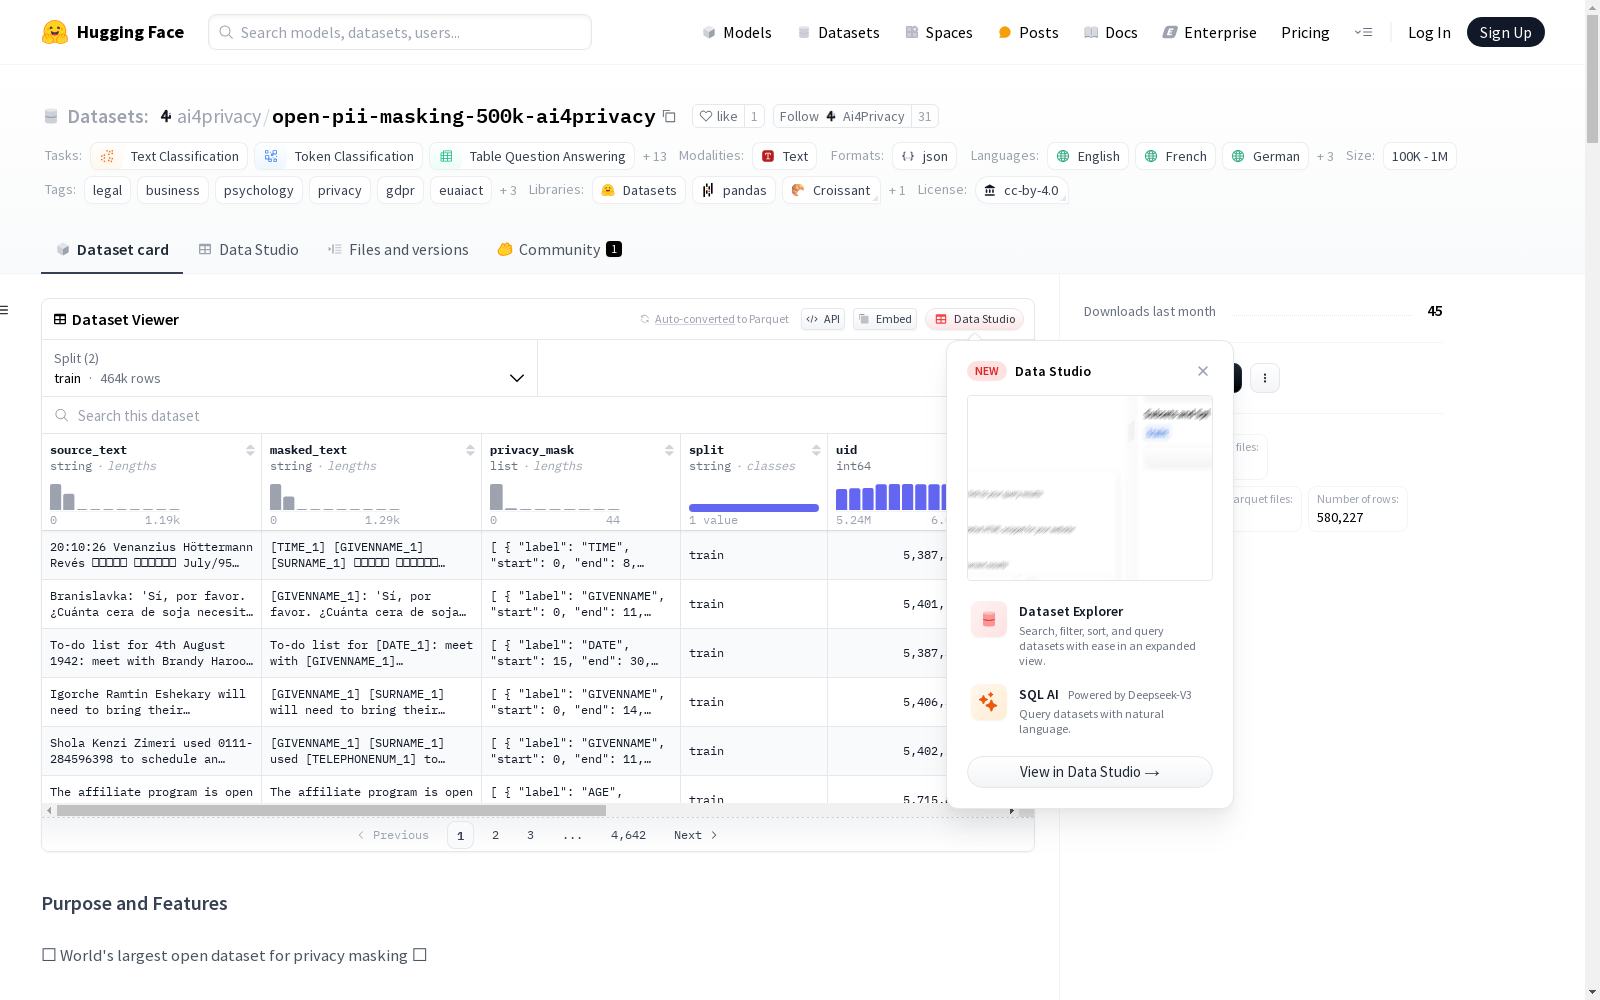Sort the masked_text column

(x=470, y=451)
